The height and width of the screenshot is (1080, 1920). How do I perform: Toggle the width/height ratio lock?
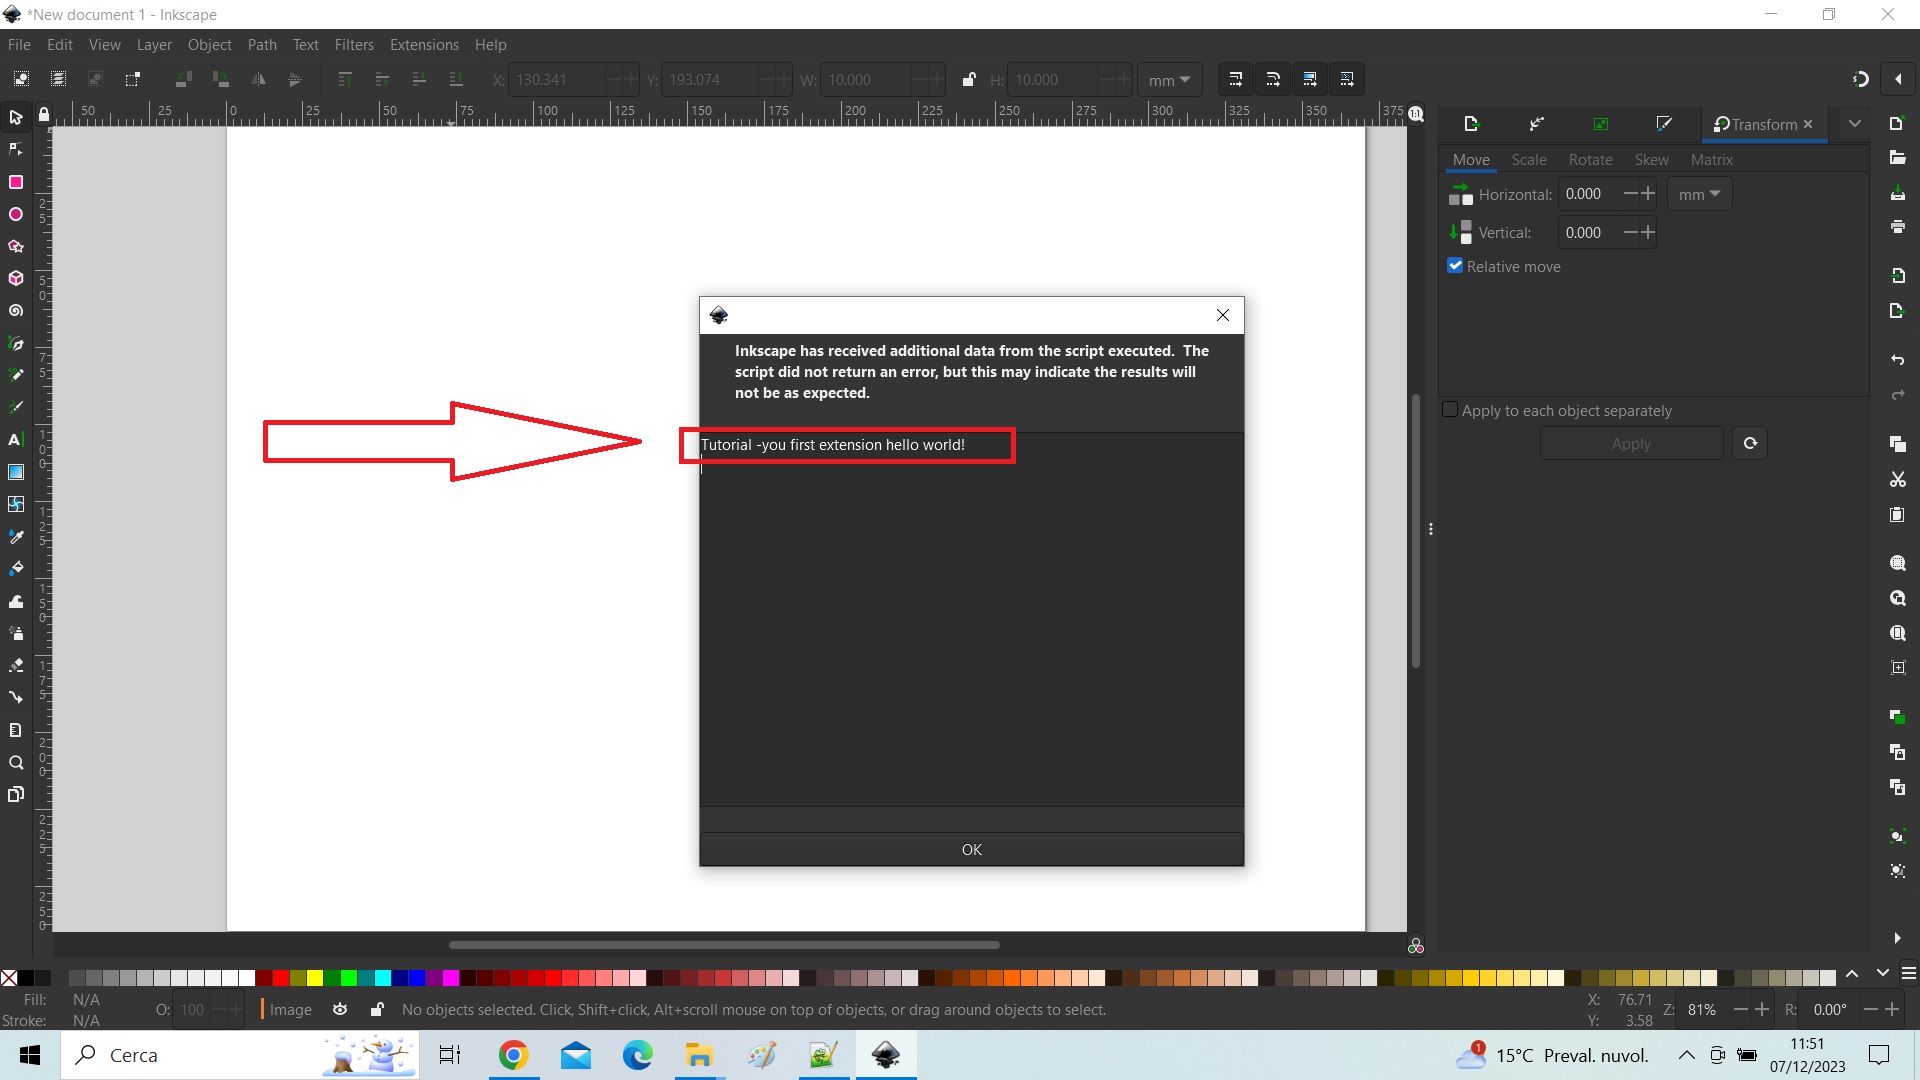point(968,80)
